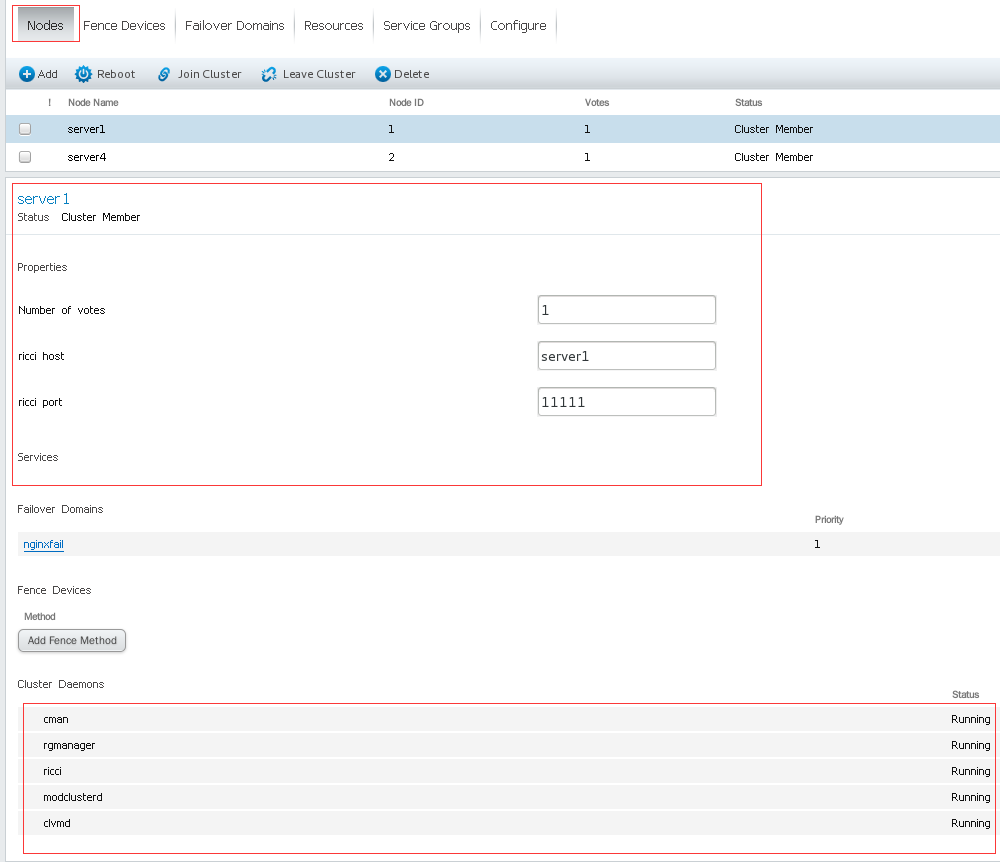Go to the Resources tab
The image size is (1000, 862).
333,26
